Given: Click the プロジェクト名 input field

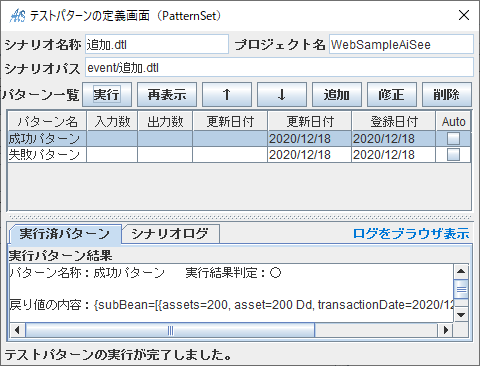Looking at the screenshot, I should point(401,44).
